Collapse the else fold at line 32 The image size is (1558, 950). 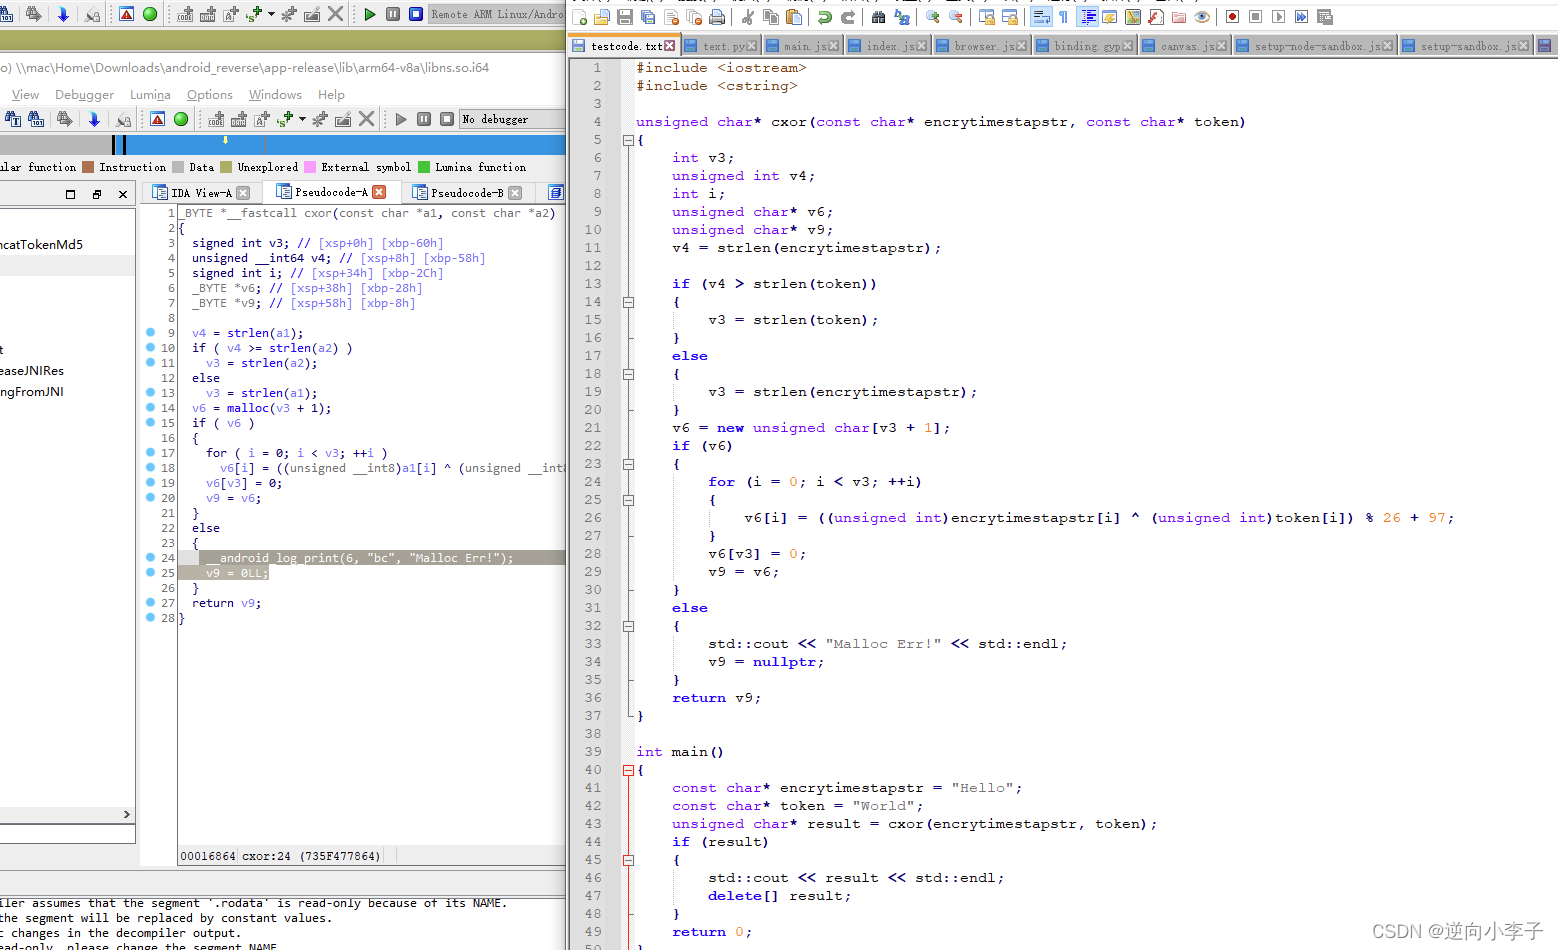tap(628, 626)
